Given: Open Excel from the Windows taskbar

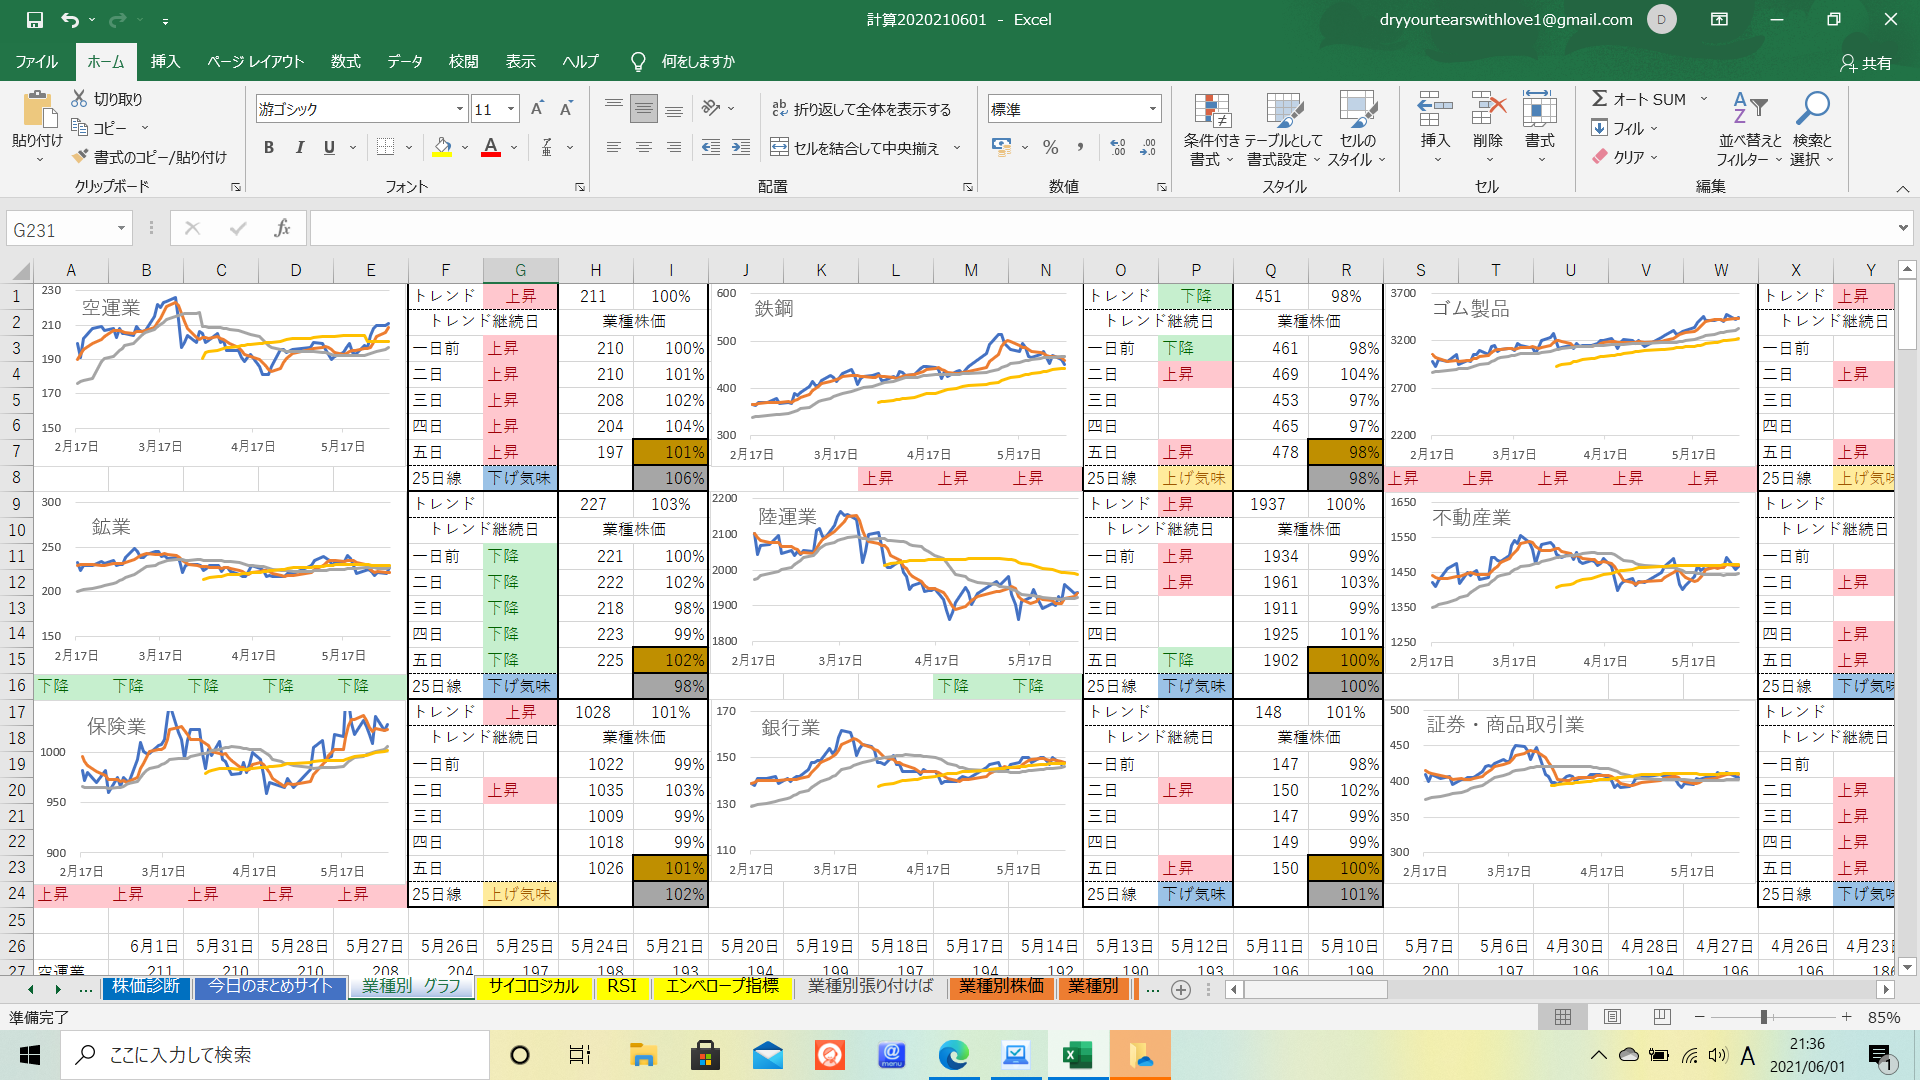Looking at the screenshot, I should click(x=1077, y=1055).
